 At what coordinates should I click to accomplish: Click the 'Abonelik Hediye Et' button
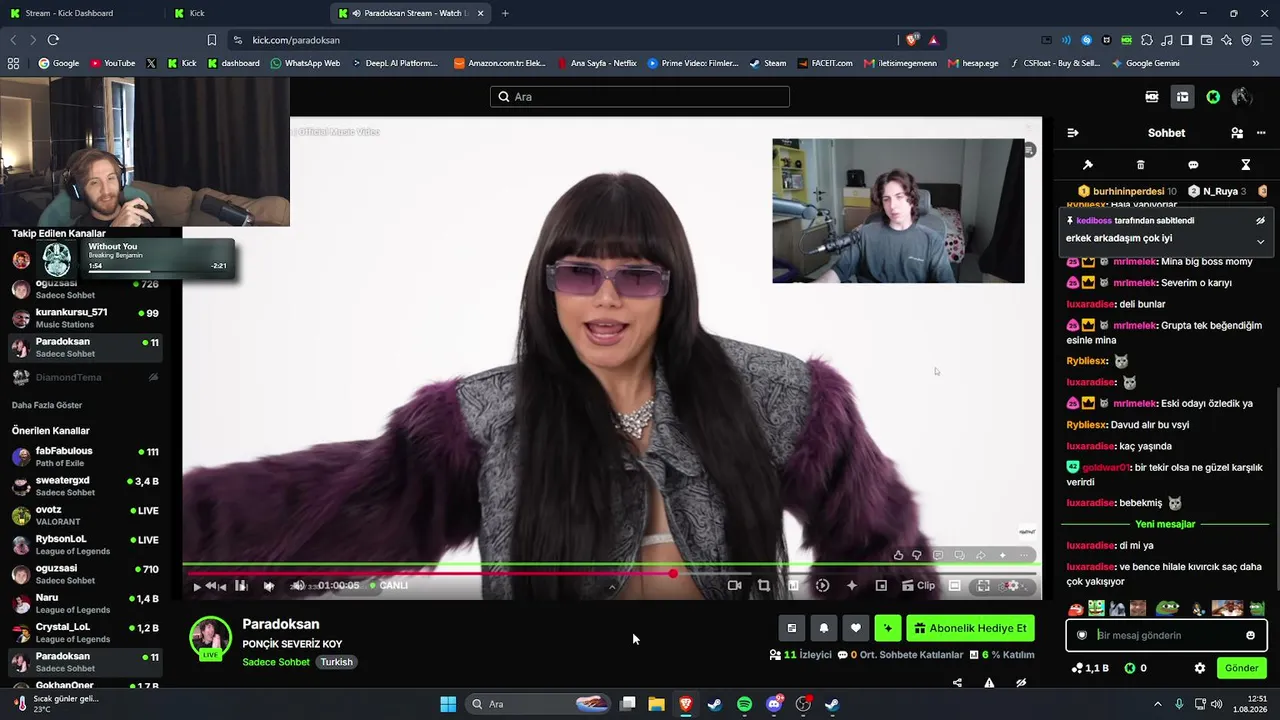pos(970,628)
